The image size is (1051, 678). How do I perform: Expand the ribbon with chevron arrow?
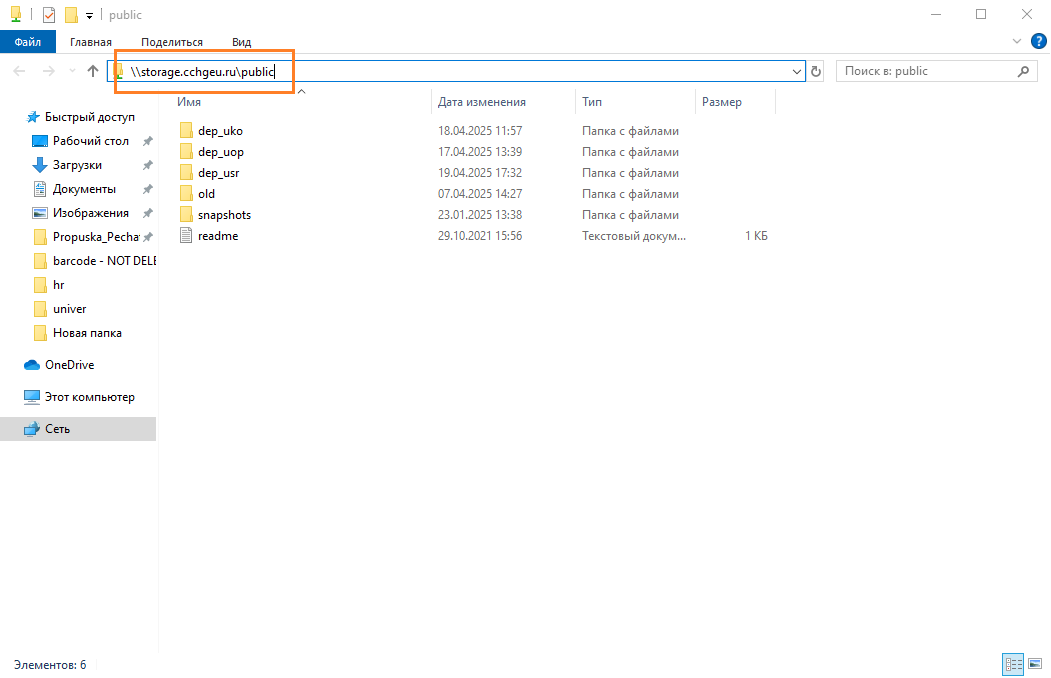click(x=1017, y=42)
